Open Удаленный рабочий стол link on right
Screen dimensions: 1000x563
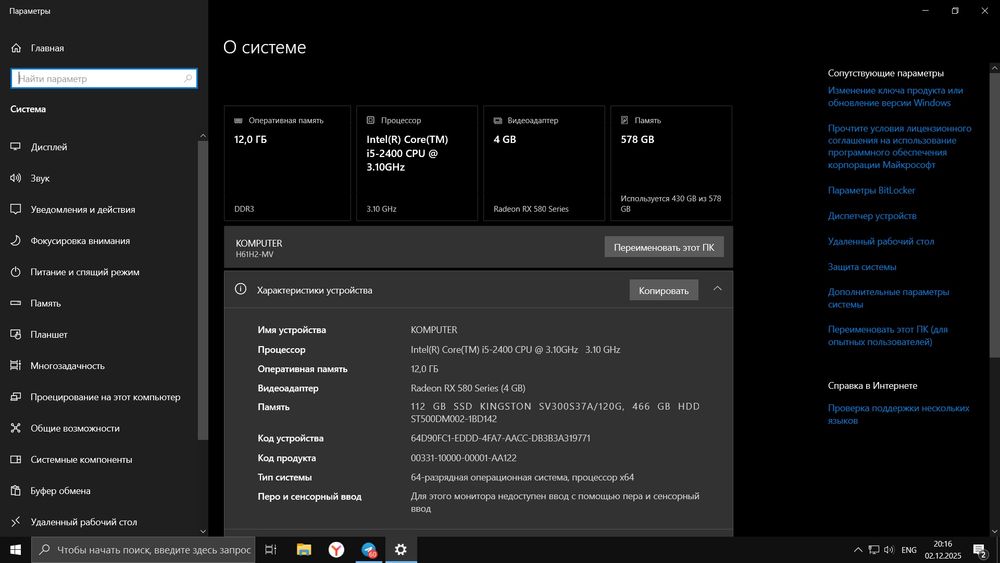881,241
